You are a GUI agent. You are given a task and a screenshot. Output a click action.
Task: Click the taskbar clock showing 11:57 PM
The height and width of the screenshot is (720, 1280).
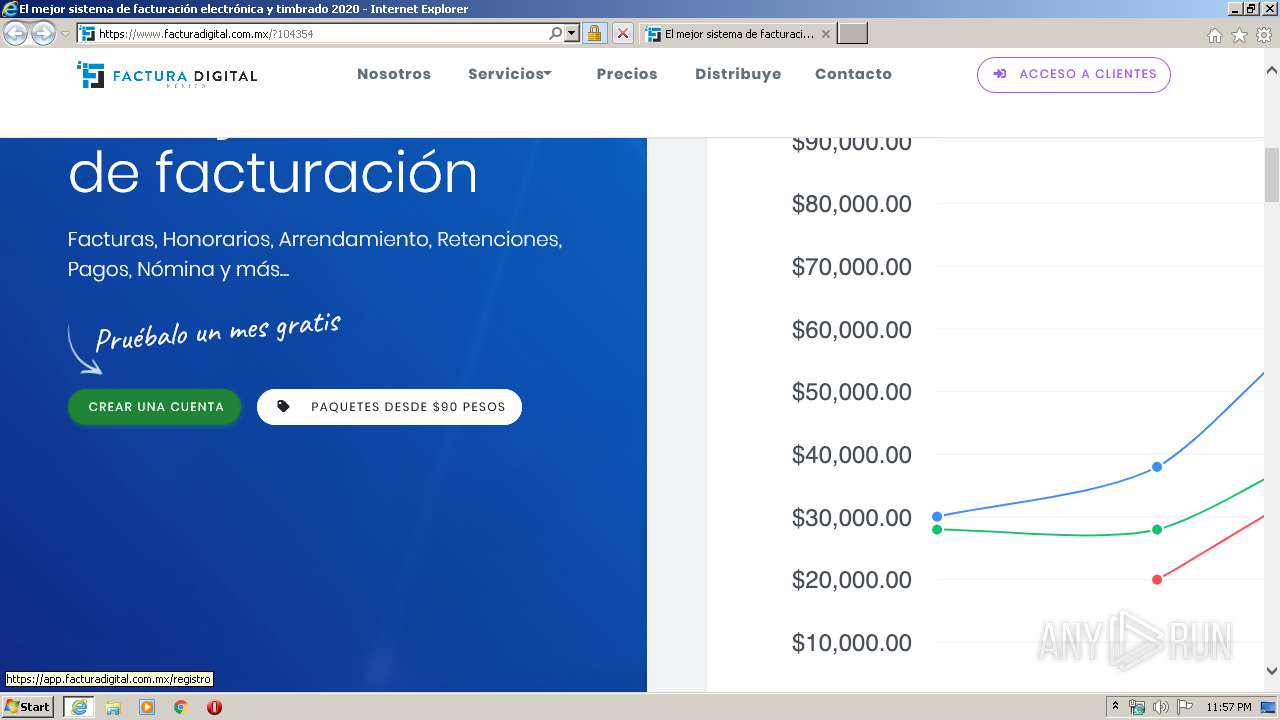coord(1229,707)
